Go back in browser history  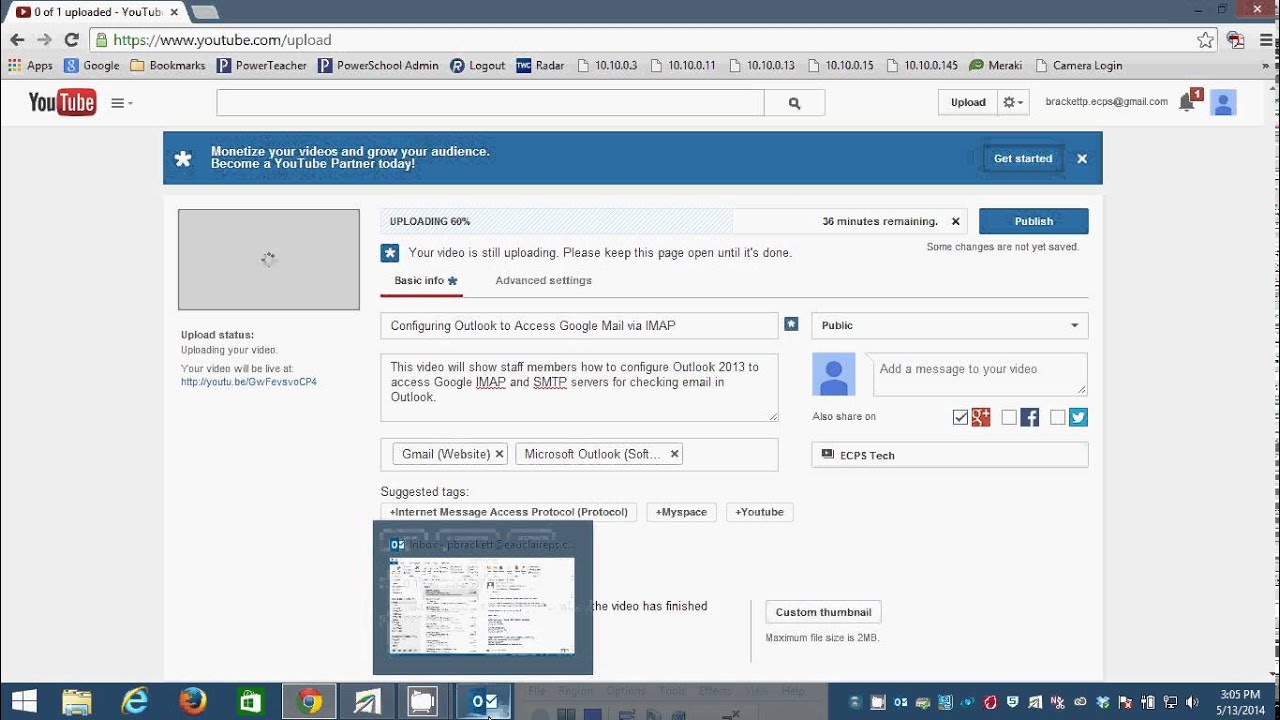coord(17,40)
